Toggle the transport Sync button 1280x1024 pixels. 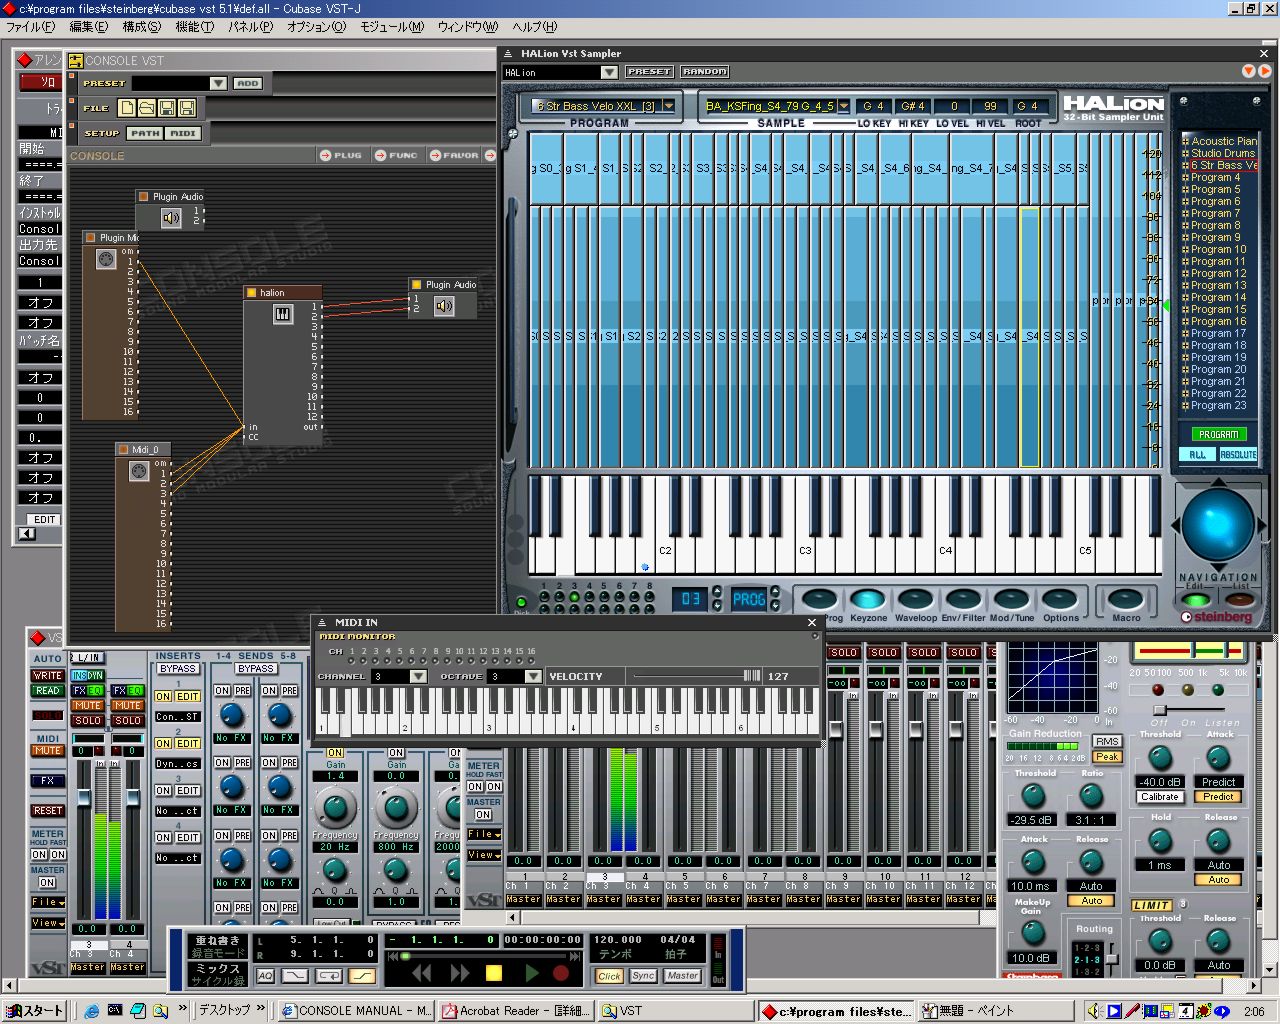coord(643,976)
